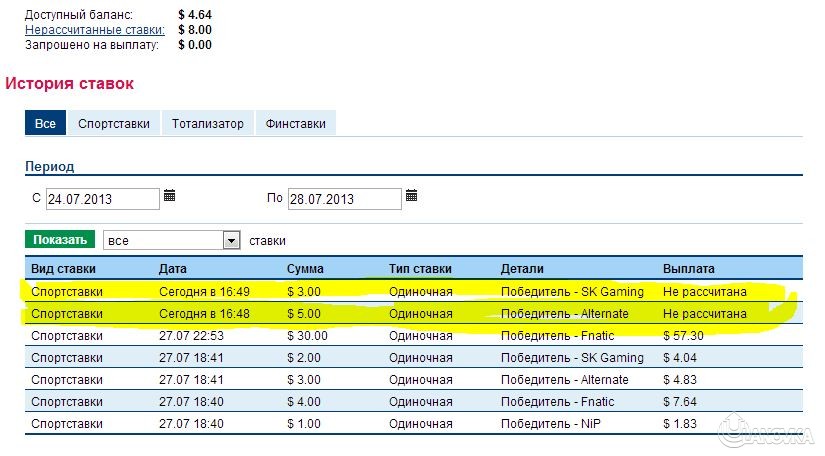
Task: Open calendar picker beside start date field
Action: point(169,196)
